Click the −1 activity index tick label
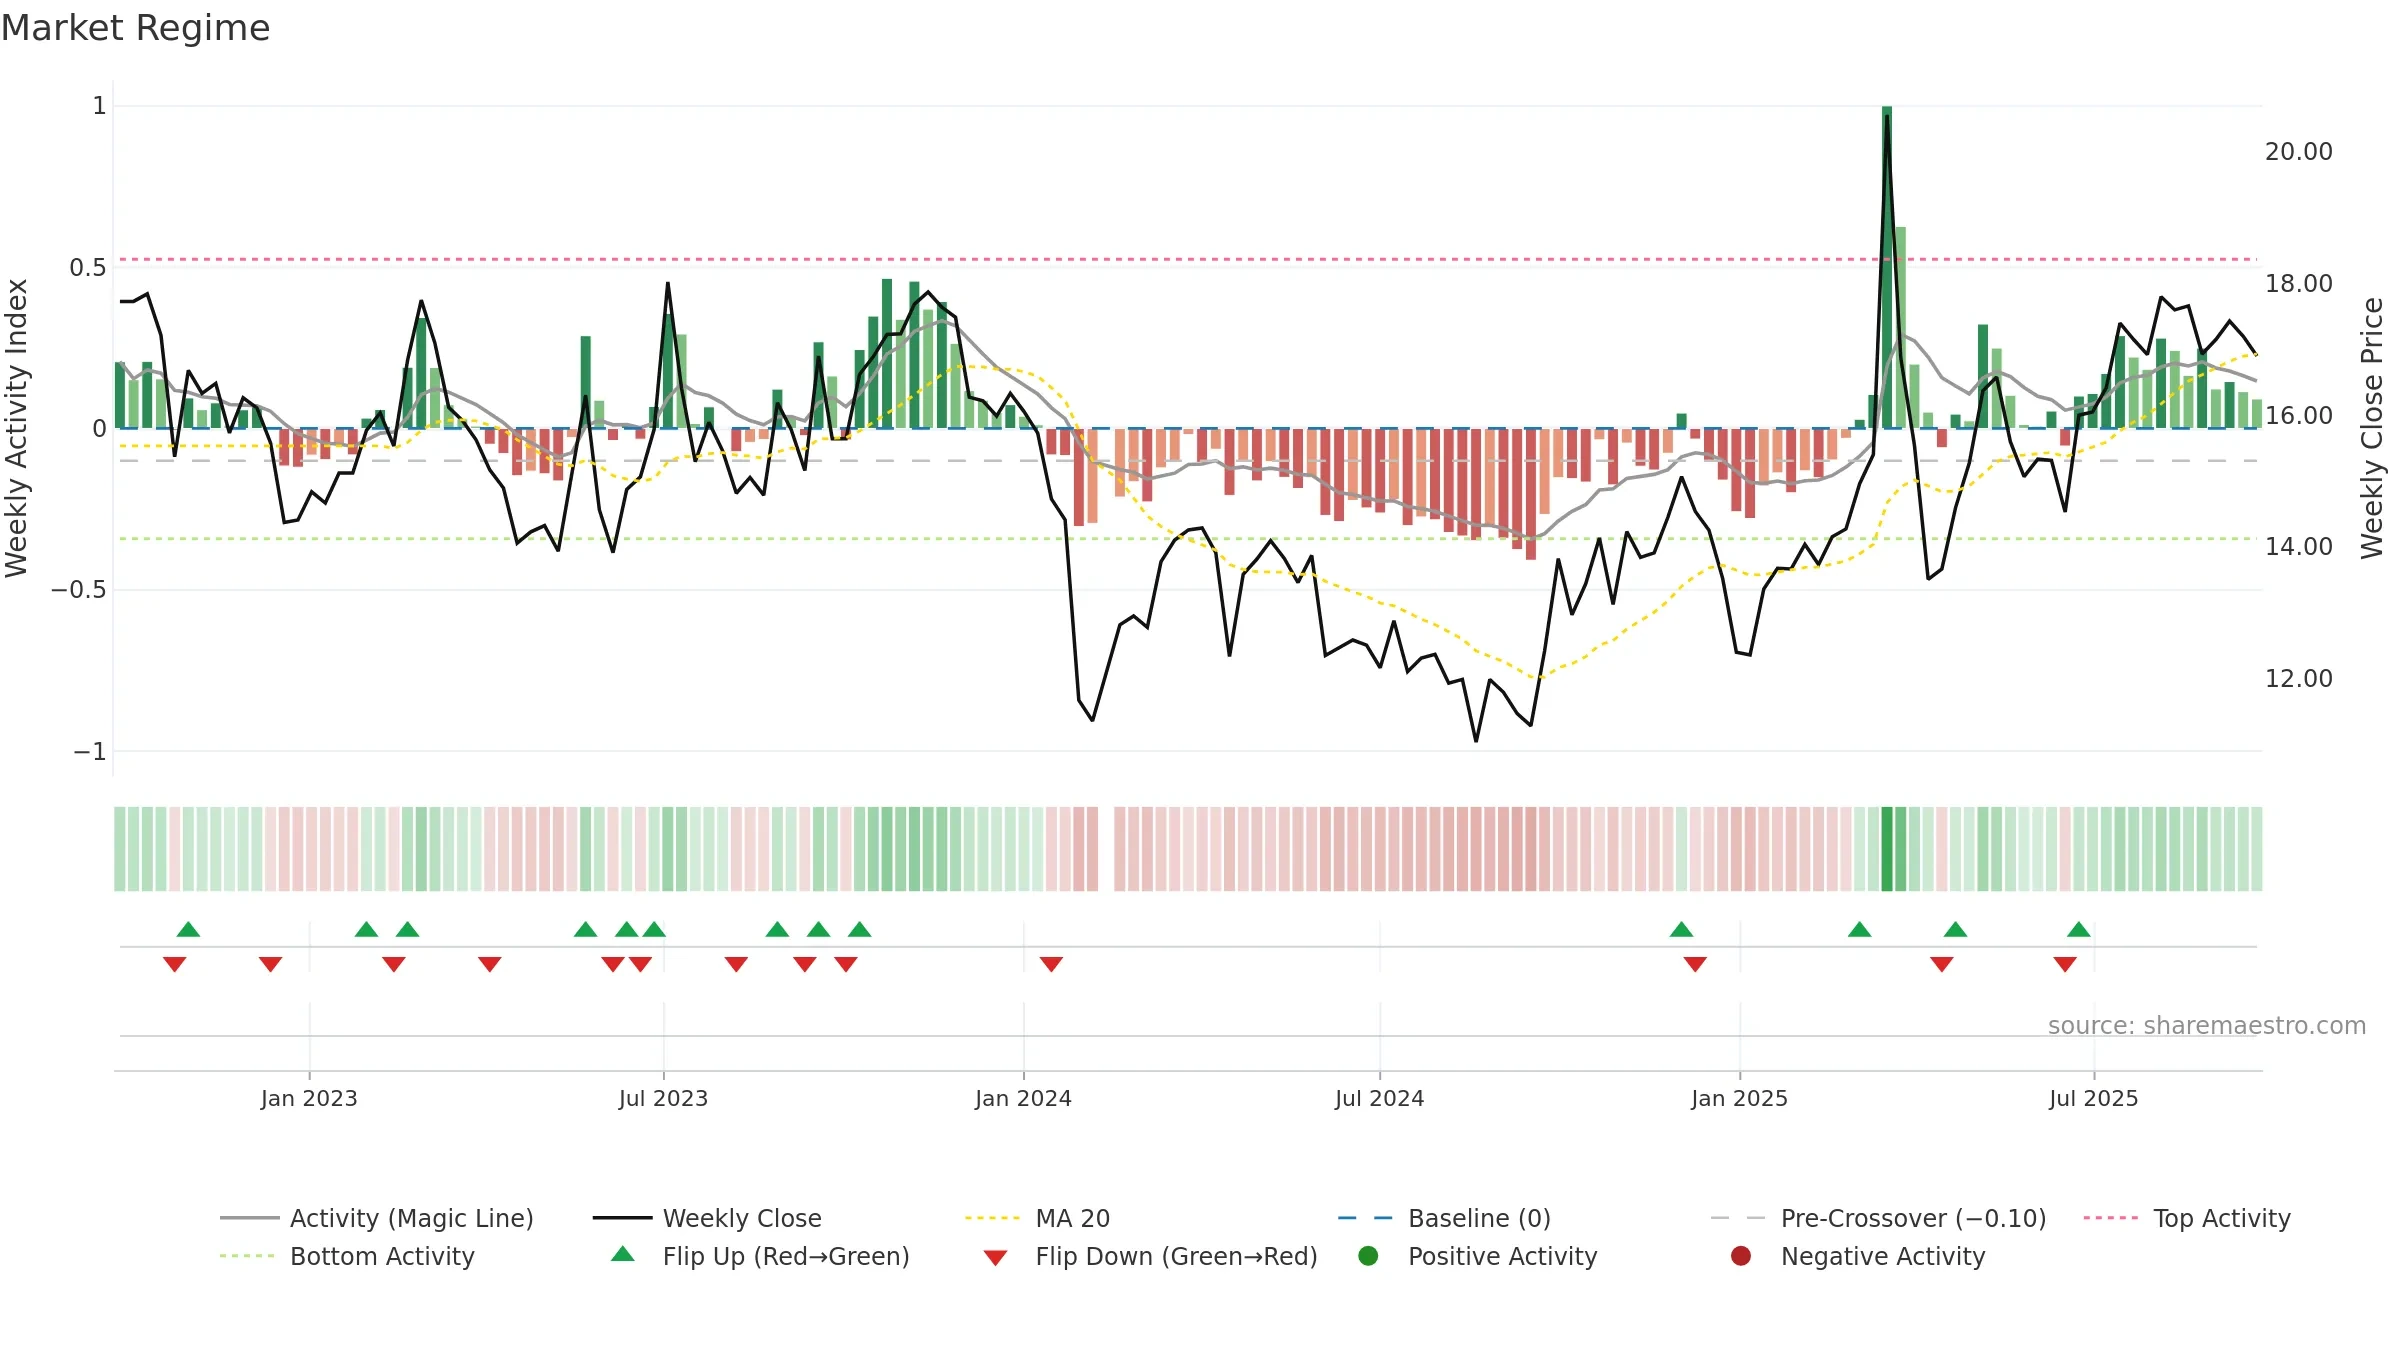The height and width of the screenshot is (1350, 2400). click(90, 752)
